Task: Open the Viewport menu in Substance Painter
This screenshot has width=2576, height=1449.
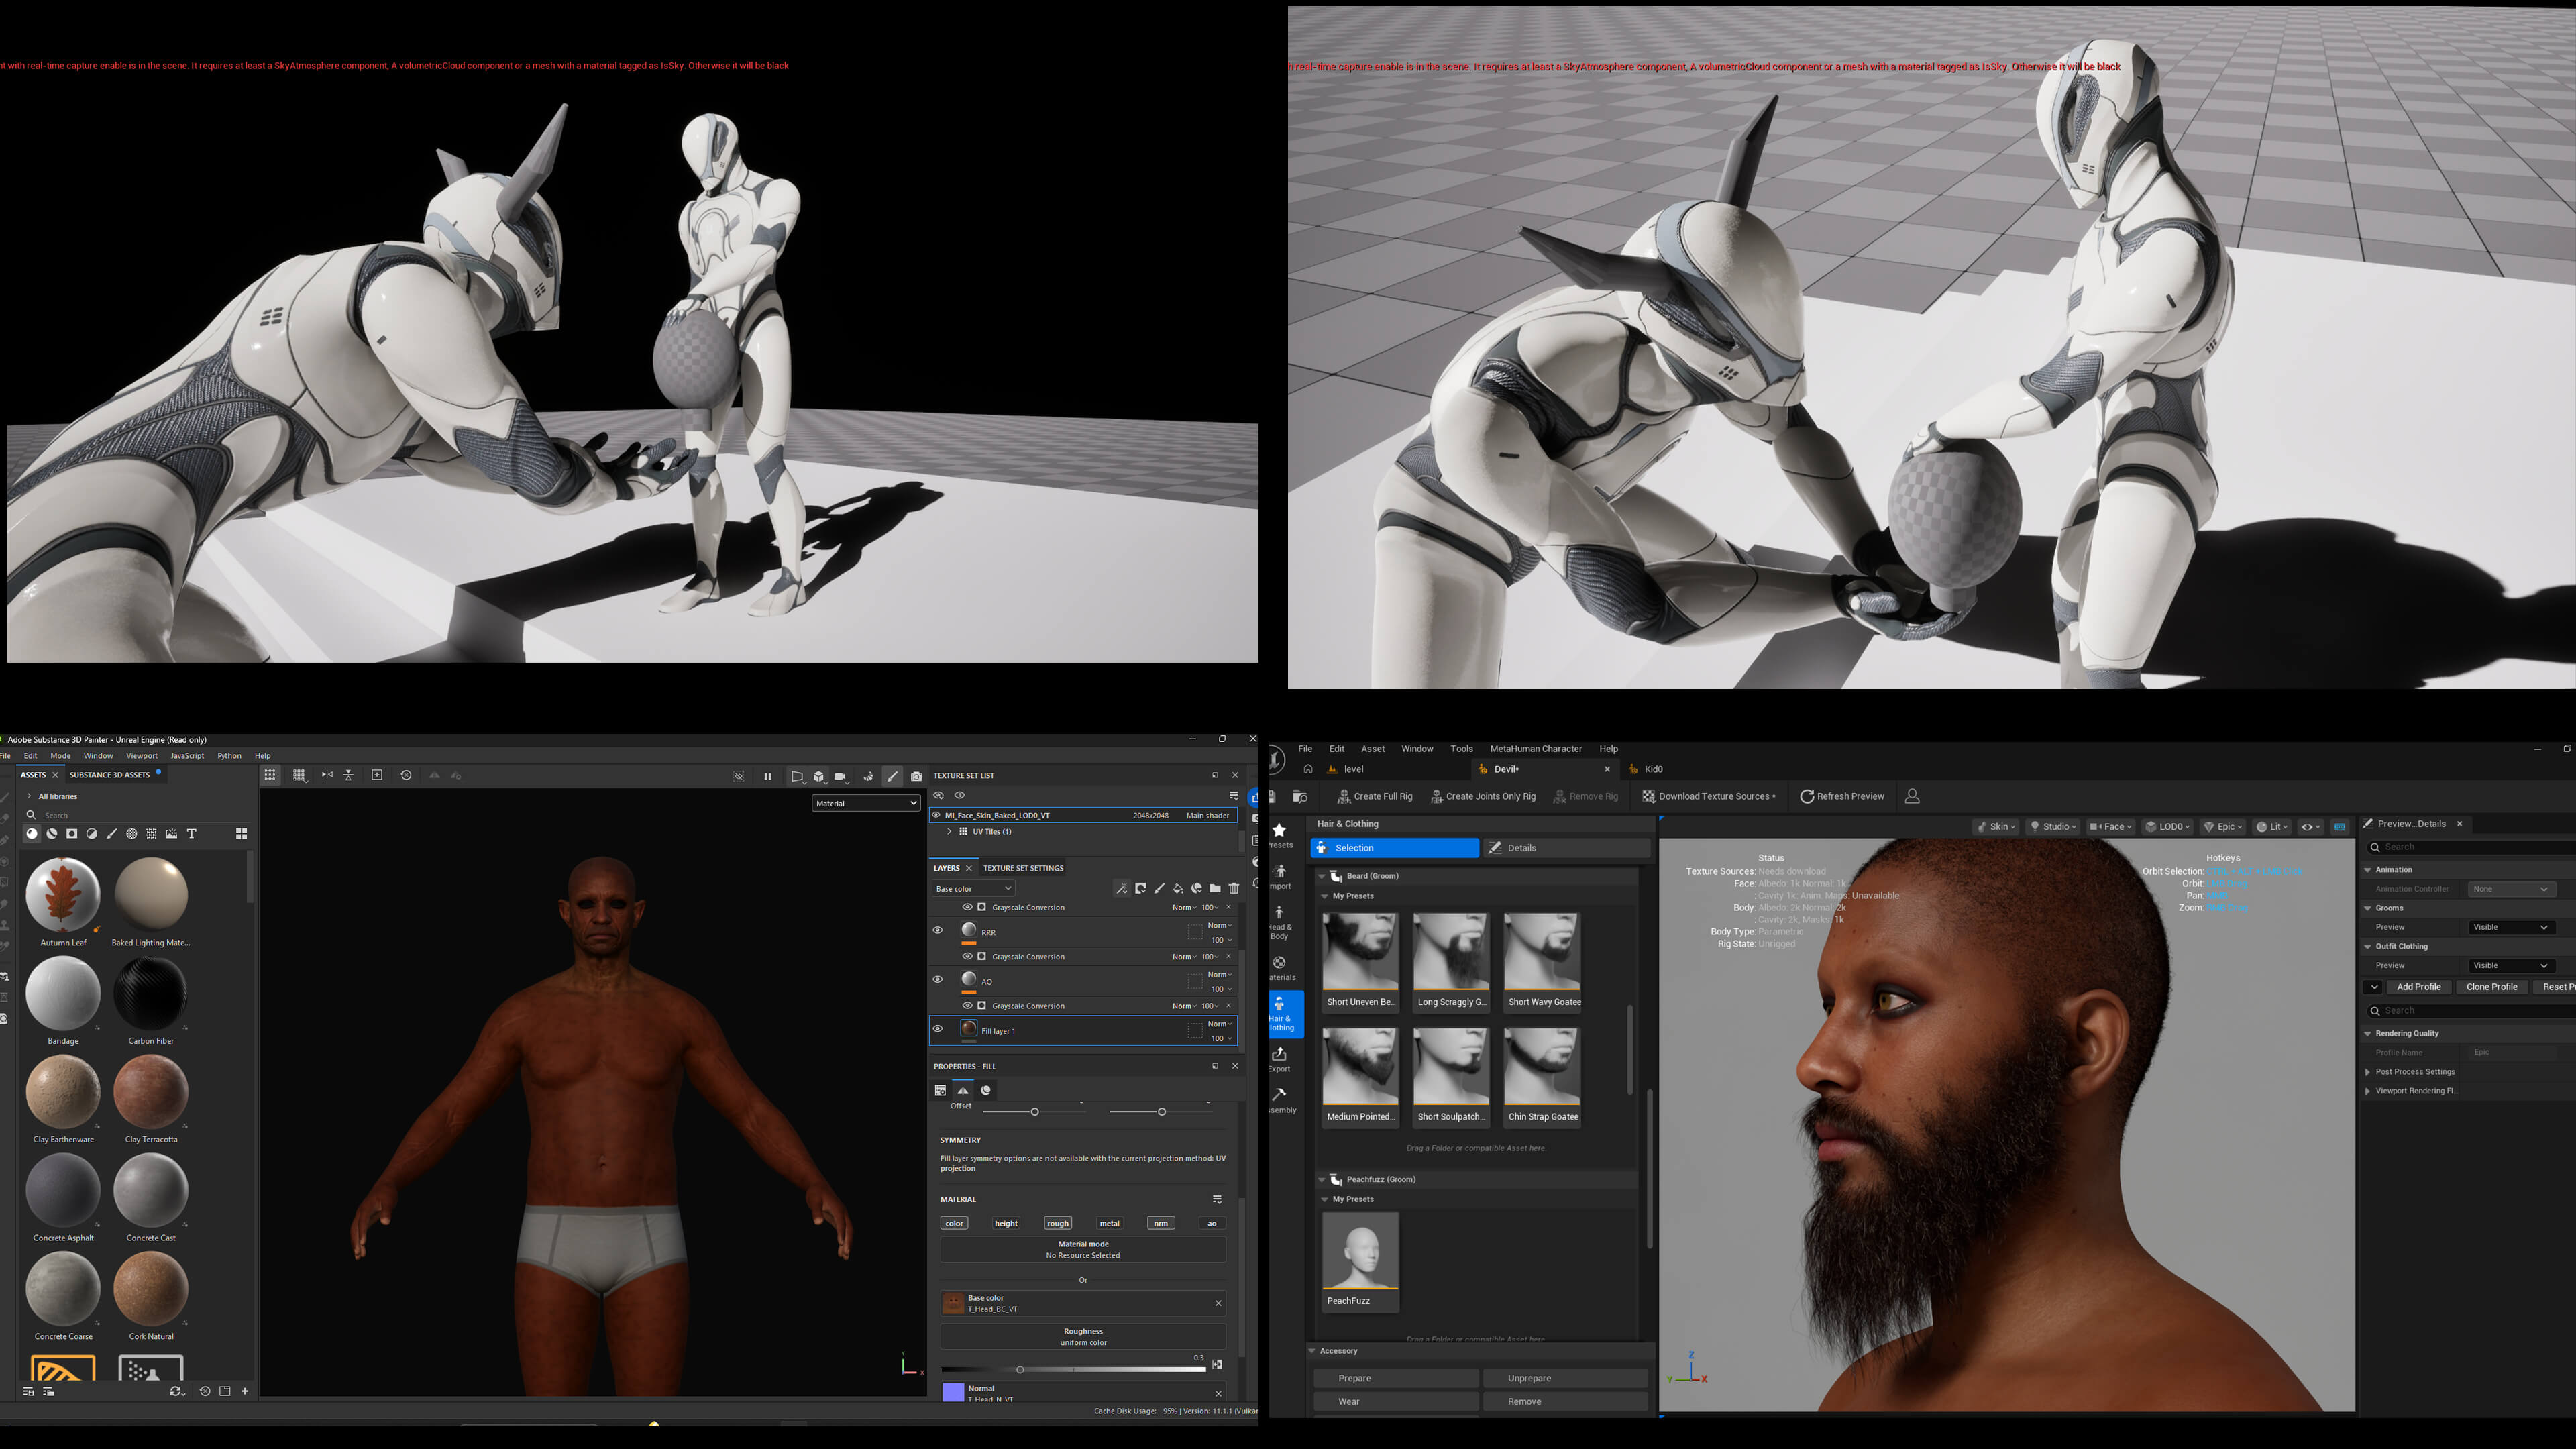Action: pos(142,756)
